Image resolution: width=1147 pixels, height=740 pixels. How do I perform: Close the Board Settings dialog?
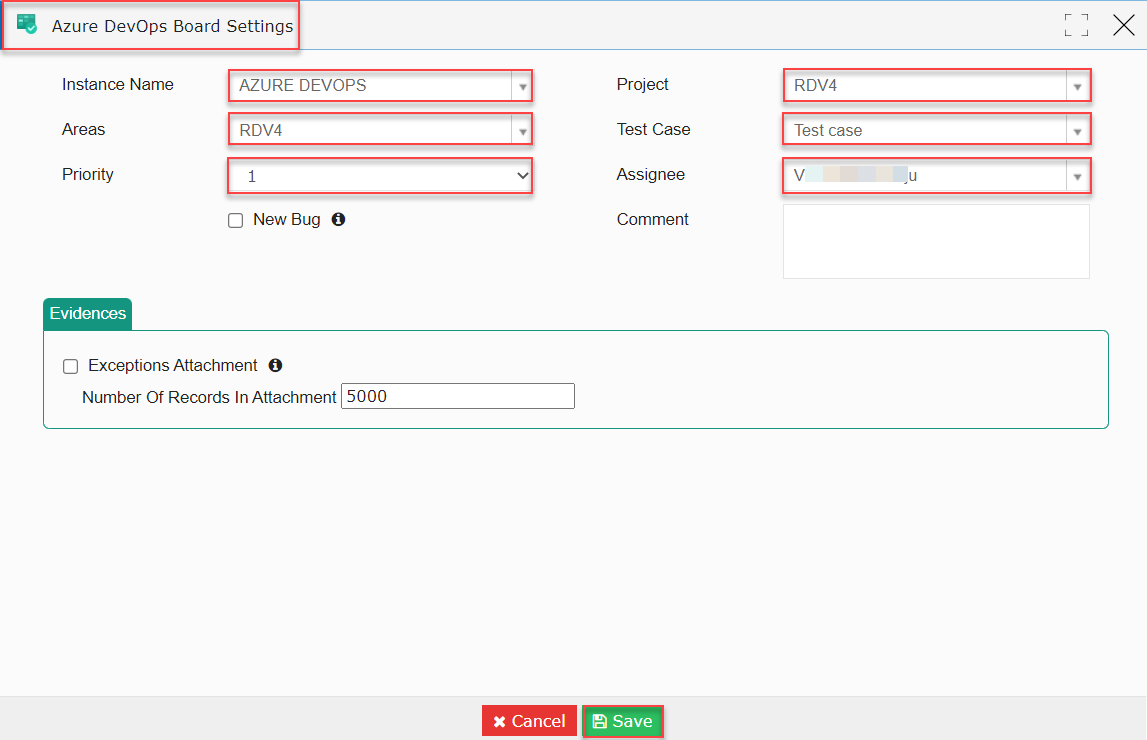(x=1124, y=25)
